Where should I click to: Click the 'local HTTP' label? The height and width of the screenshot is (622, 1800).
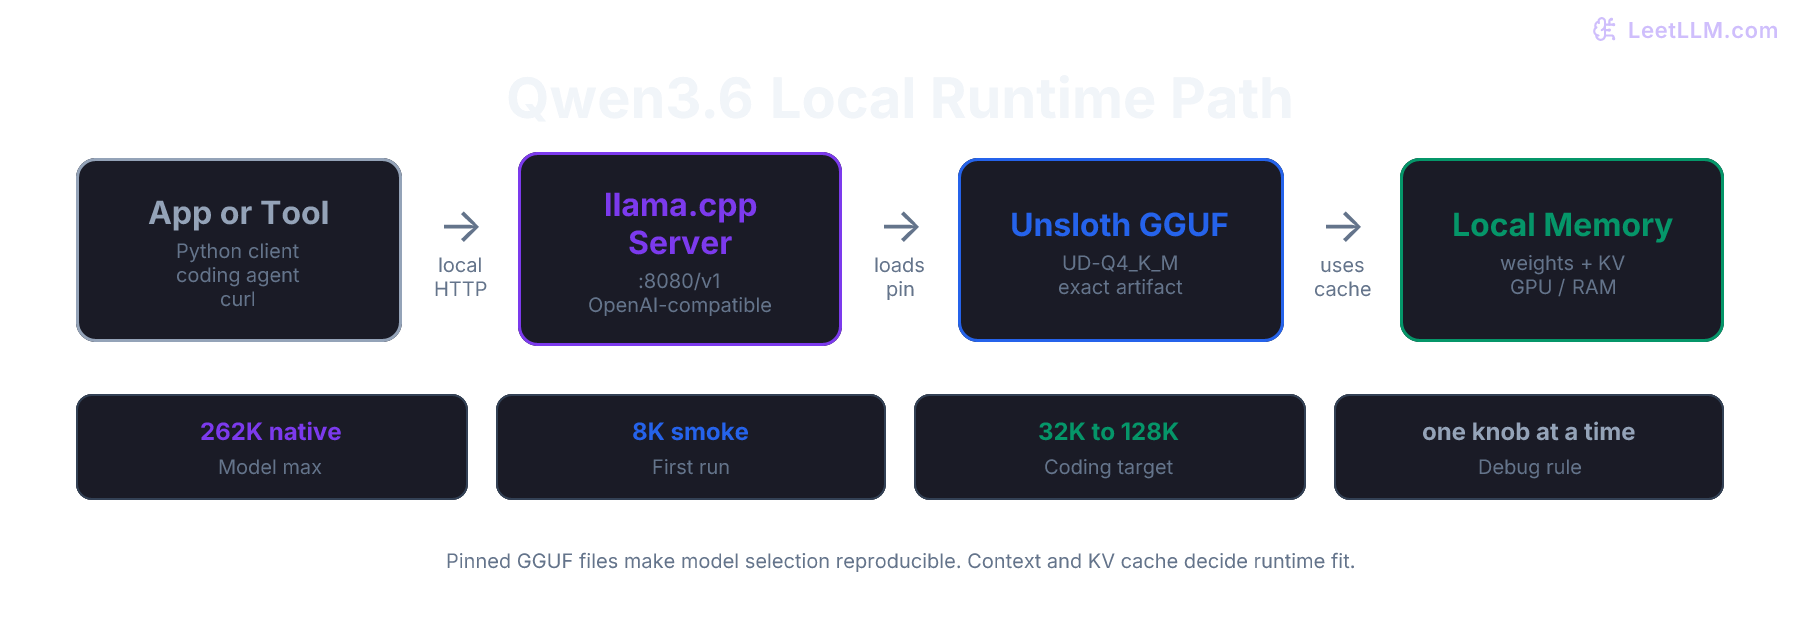tap(461, 277)
